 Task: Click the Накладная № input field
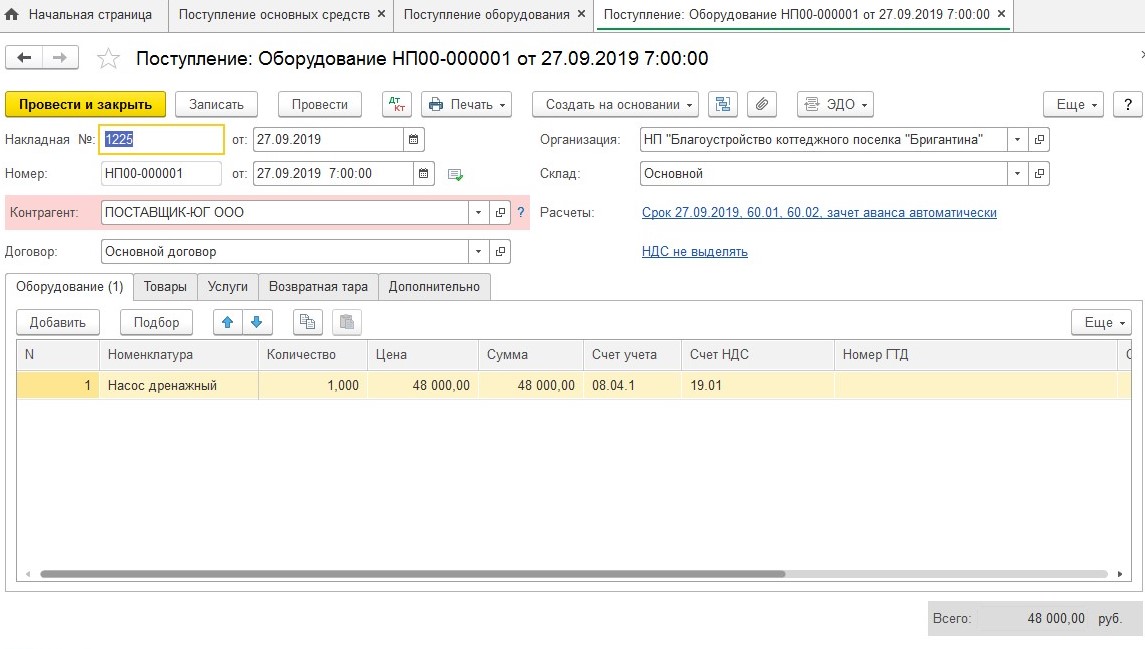click(x=162, y=140)
